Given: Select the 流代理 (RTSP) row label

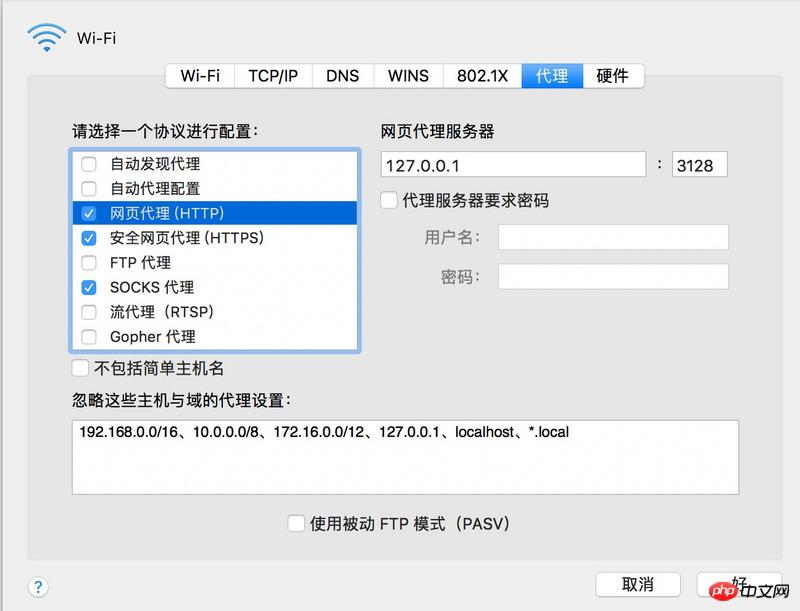Looking at the screenshot, I should click(162, 312).
